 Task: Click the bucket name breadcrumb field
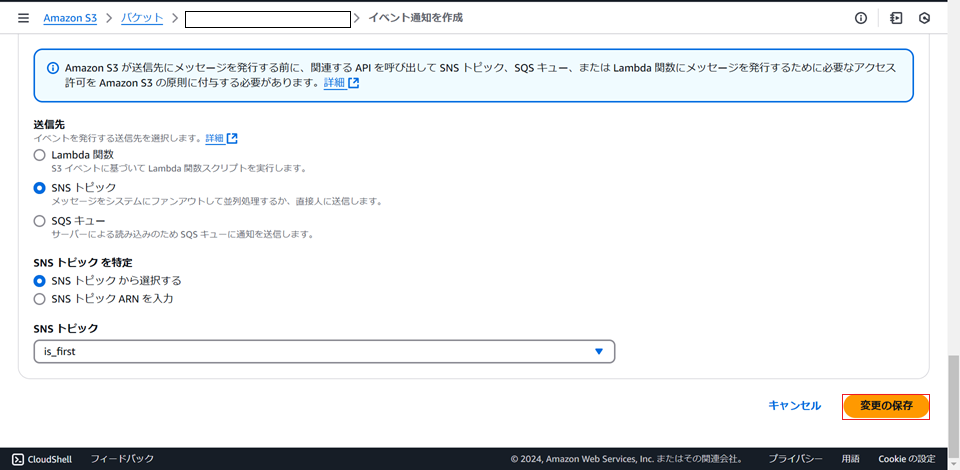point(268,20)
